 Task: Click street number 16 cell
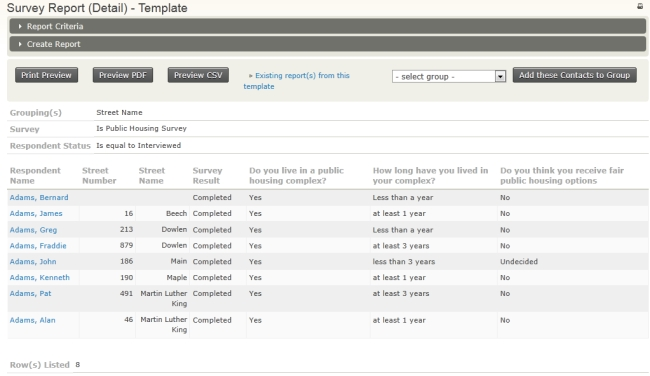coord(129,213)
